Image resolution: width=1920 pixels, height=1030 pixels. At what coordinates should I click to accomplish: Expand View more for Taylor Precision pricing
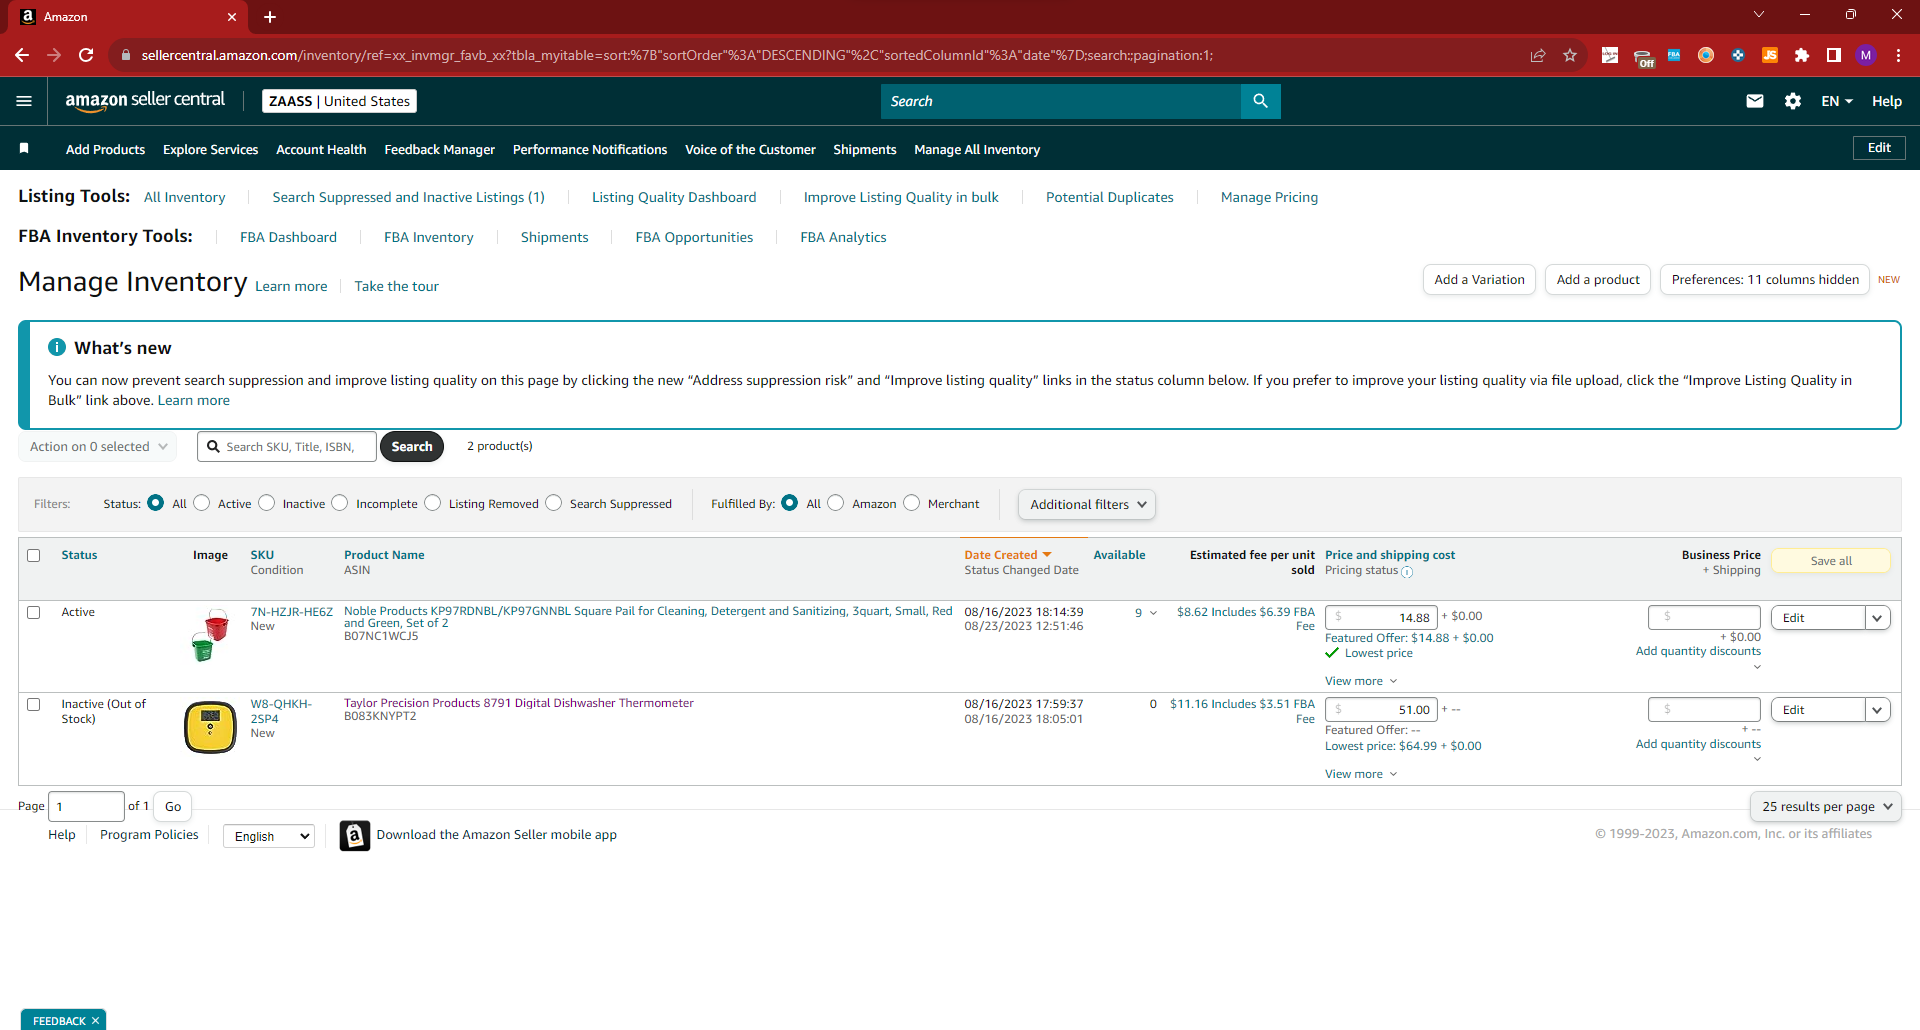[1361, 774]
